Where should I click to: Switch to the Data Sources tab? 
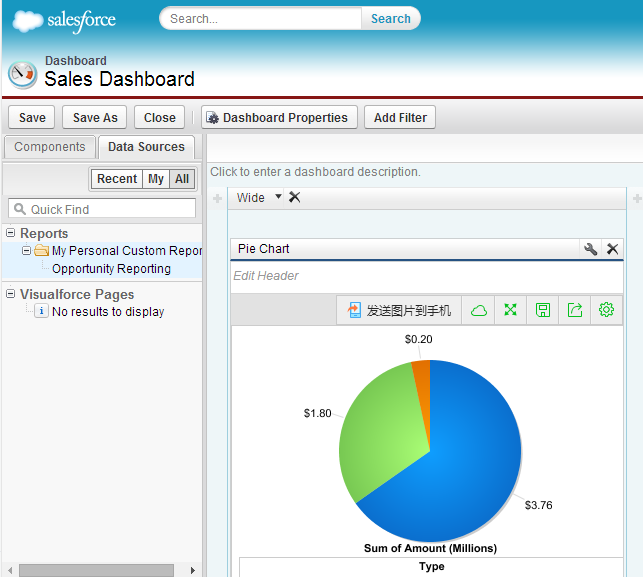146,147
